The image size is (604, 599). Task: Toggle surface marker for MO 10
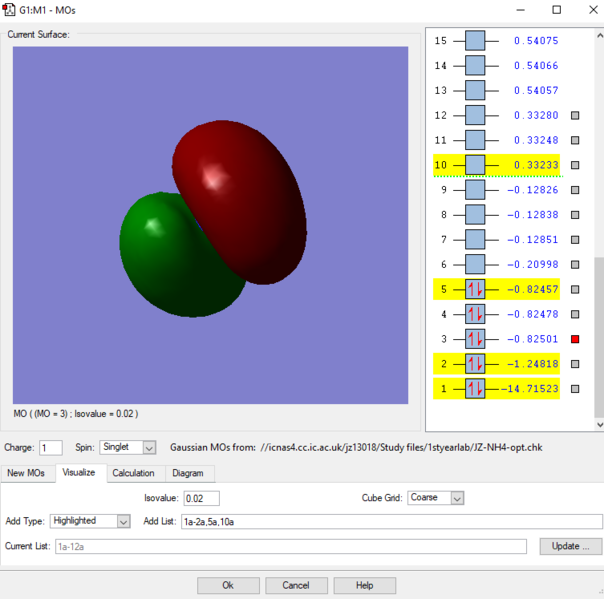575,165
